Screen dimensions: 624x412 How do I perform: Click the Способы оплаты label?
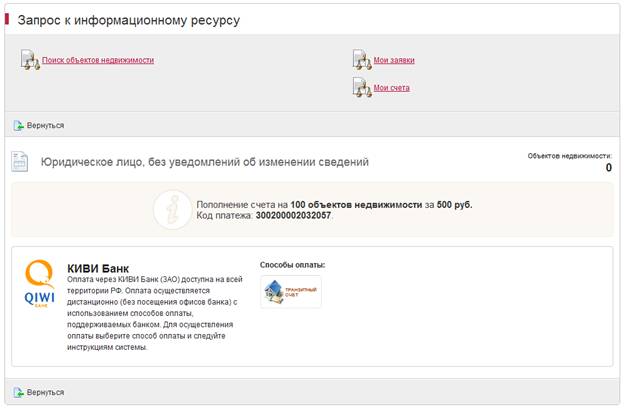click(x=292, y=265)
